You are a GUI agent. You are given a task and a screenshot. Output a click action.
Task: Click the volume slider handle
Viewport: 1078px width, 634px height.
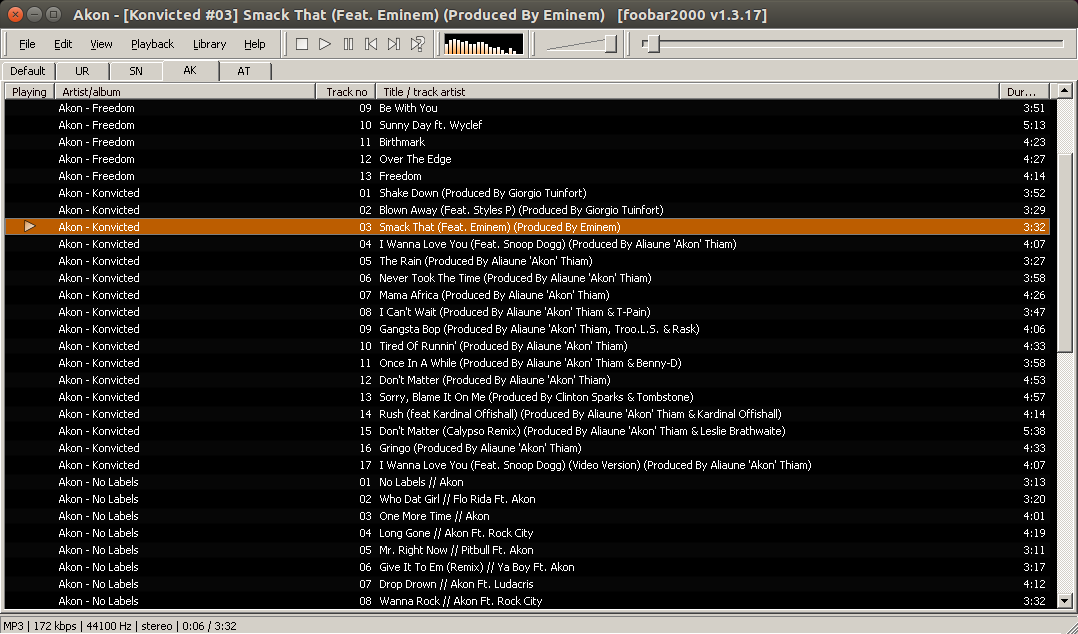[x=610, y=44]
